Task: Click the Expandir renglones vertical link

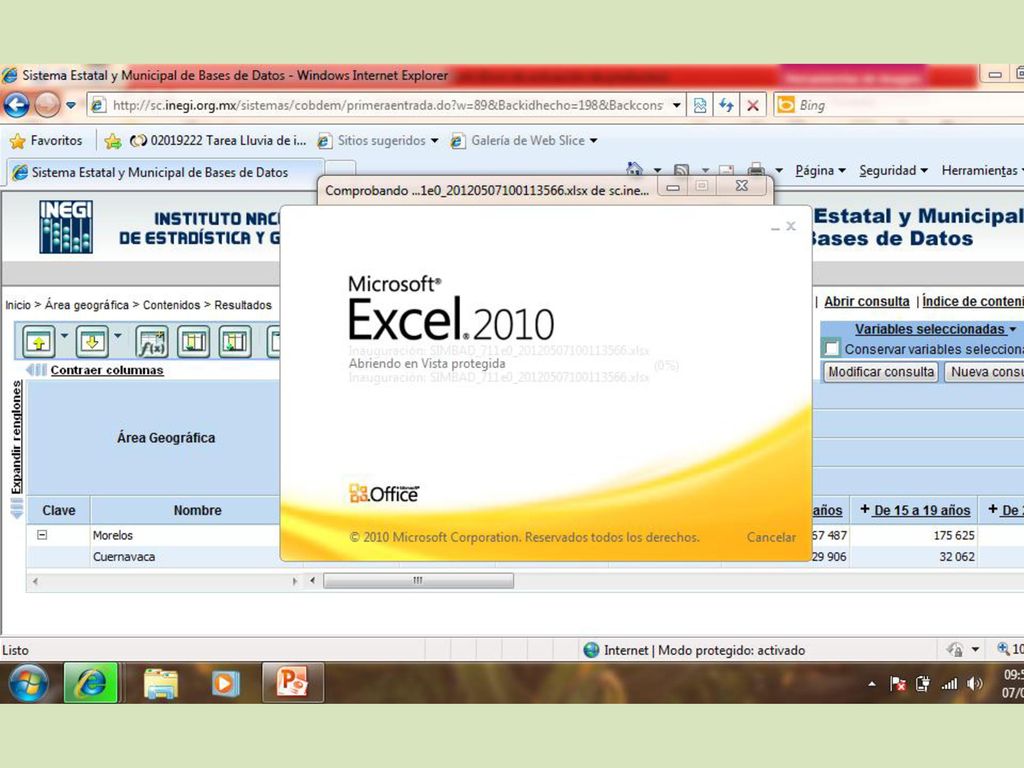Action: (x=16, y=438)
